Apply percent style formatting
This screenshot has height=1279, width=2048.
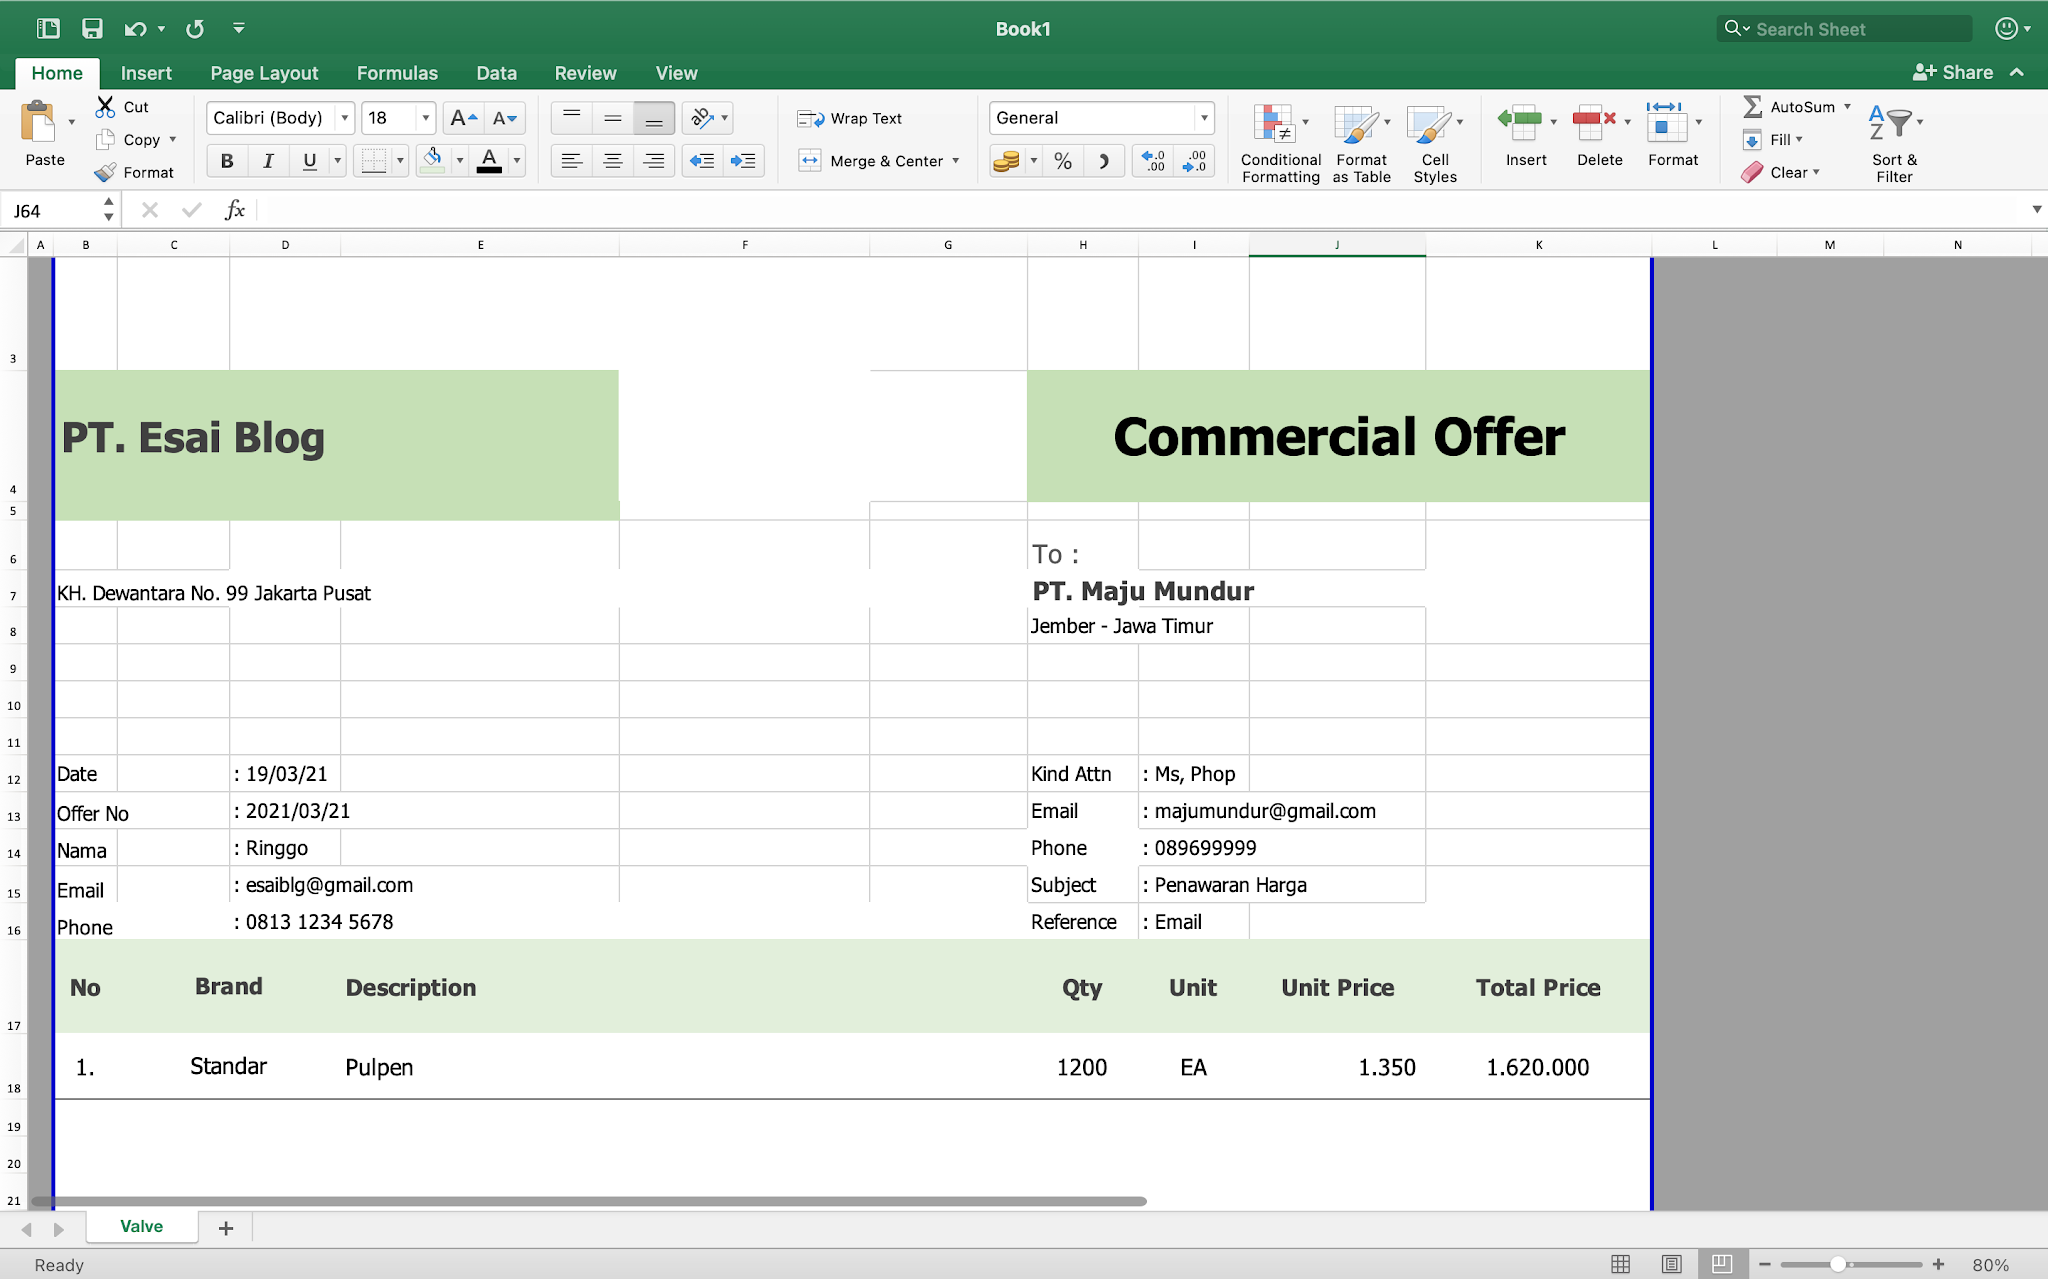[x=1063, y=160]
